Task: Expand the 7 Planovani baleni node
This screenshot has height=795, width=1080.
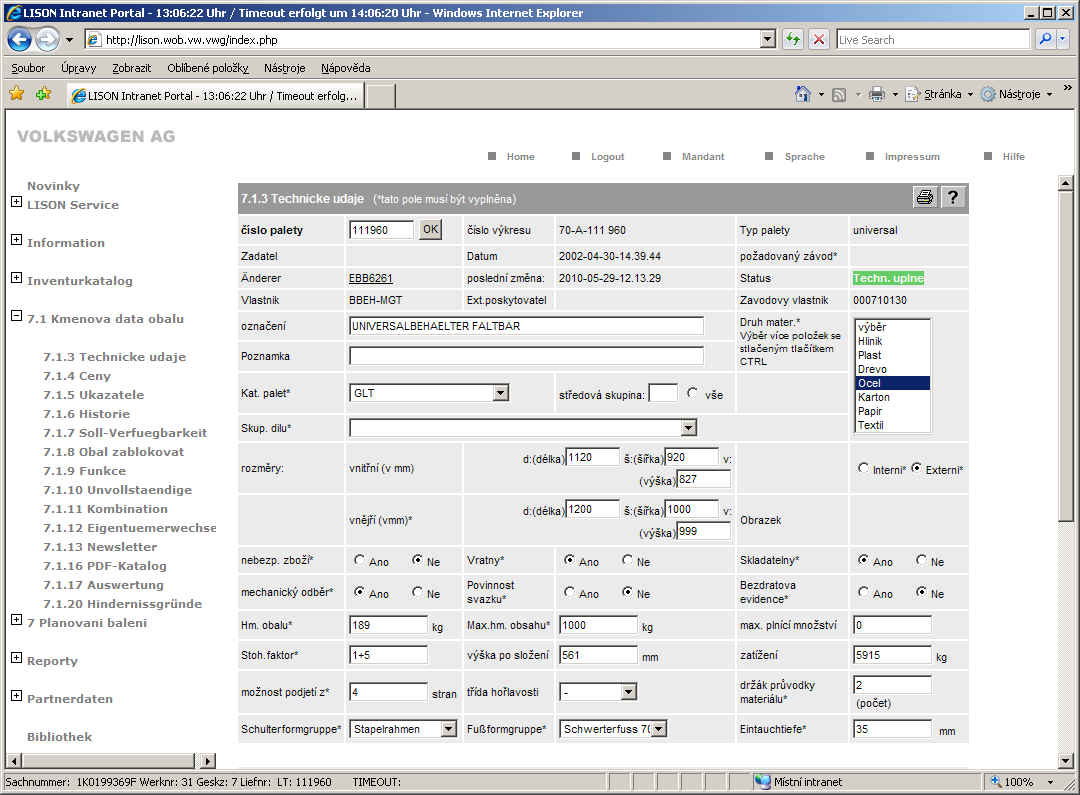Action: click(x=17, y=619)
